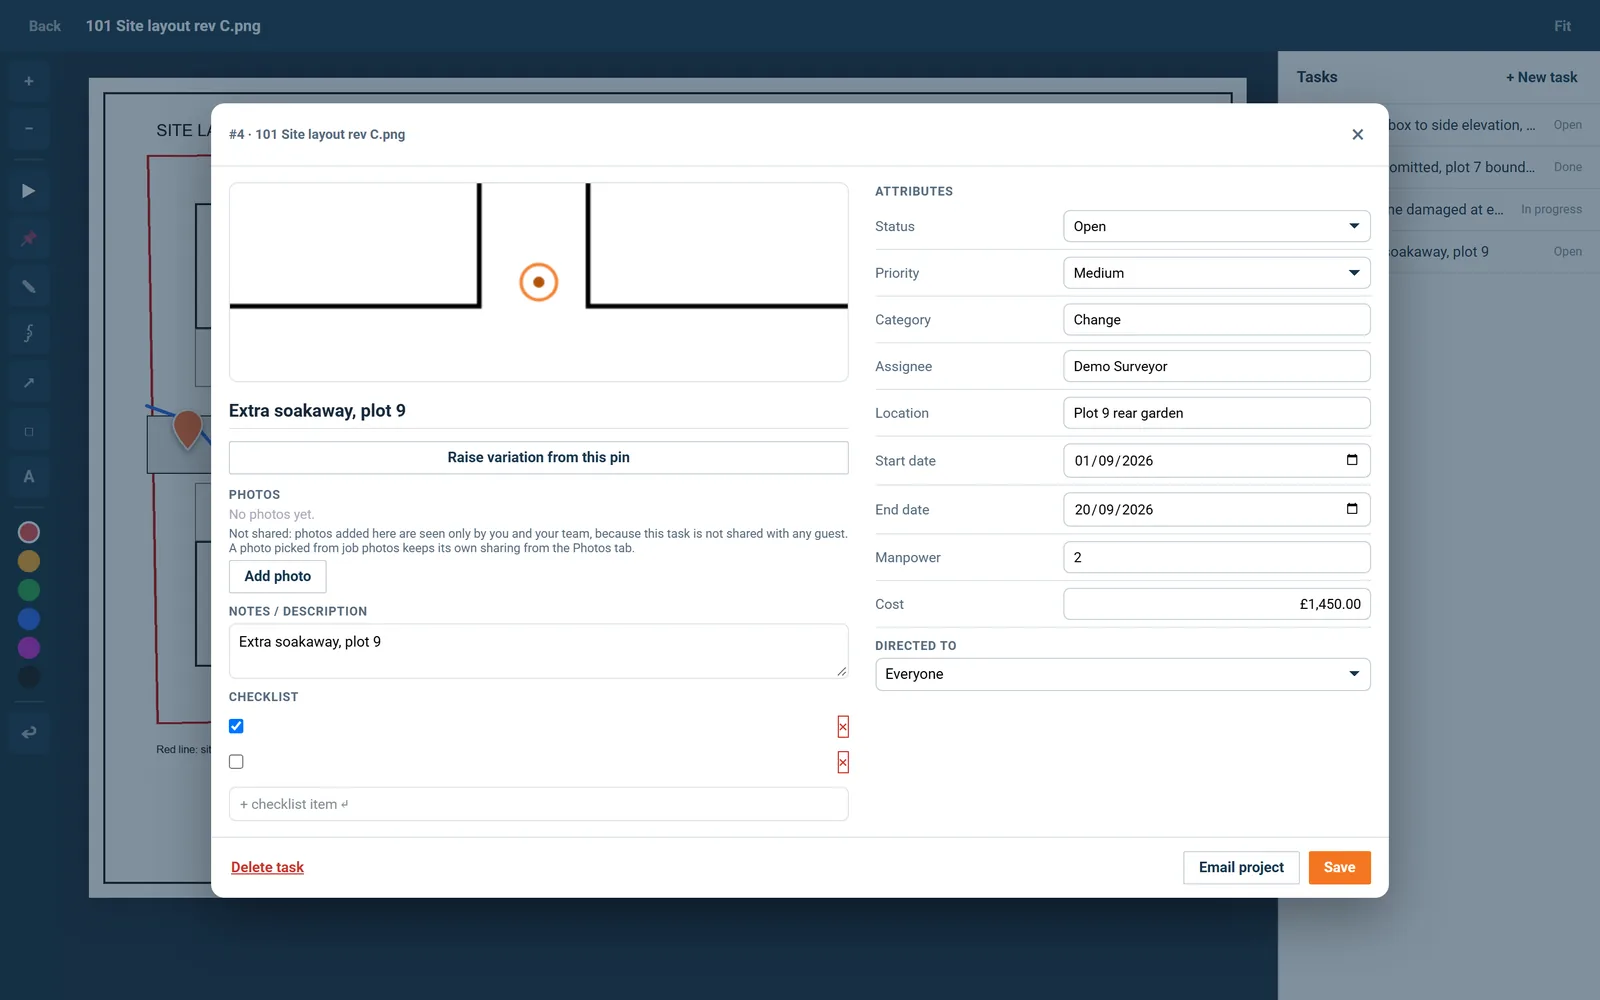This screenshot has width=1600, height=1000.
Task: Click Back in the top bar
Action: pos(45,26)
